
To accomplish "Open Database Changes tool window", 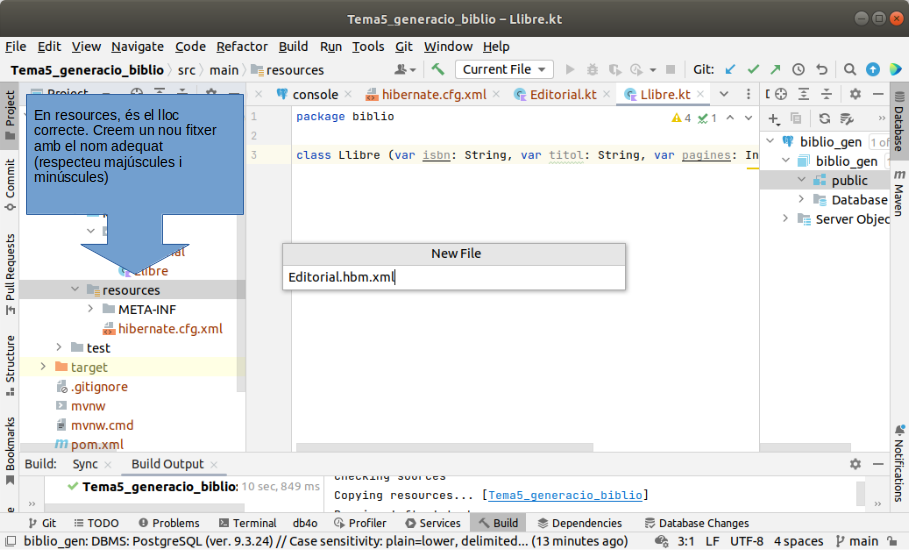I will pos(696,523).
